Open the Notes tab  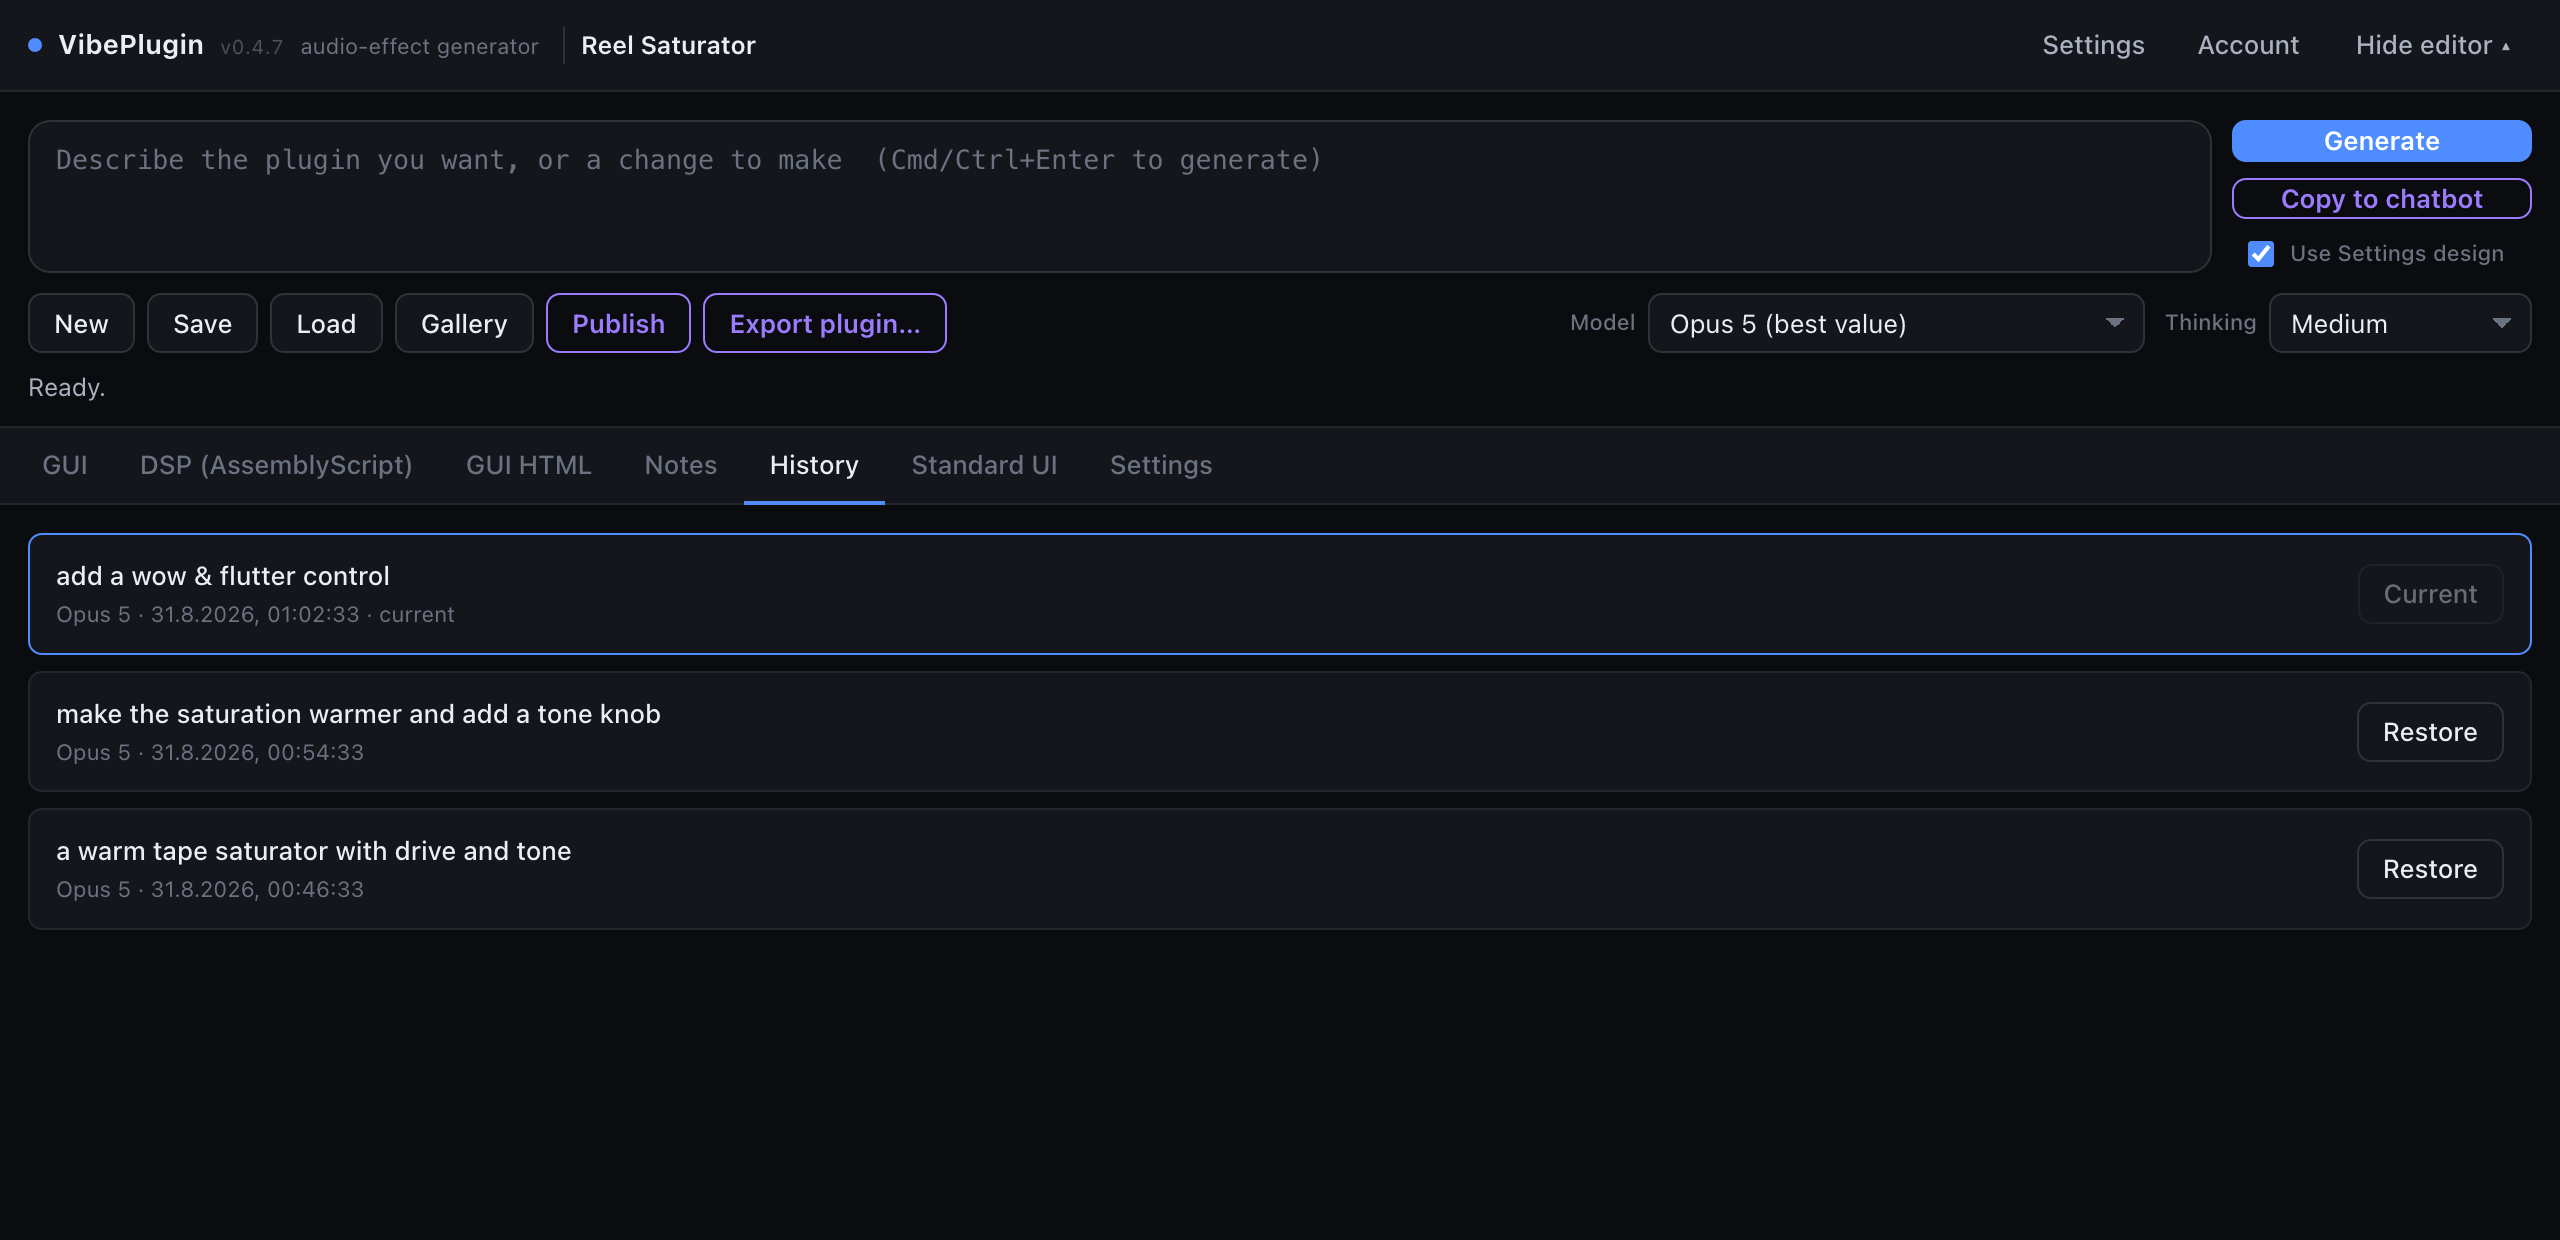pyautogui.click(x=681, y=465)
